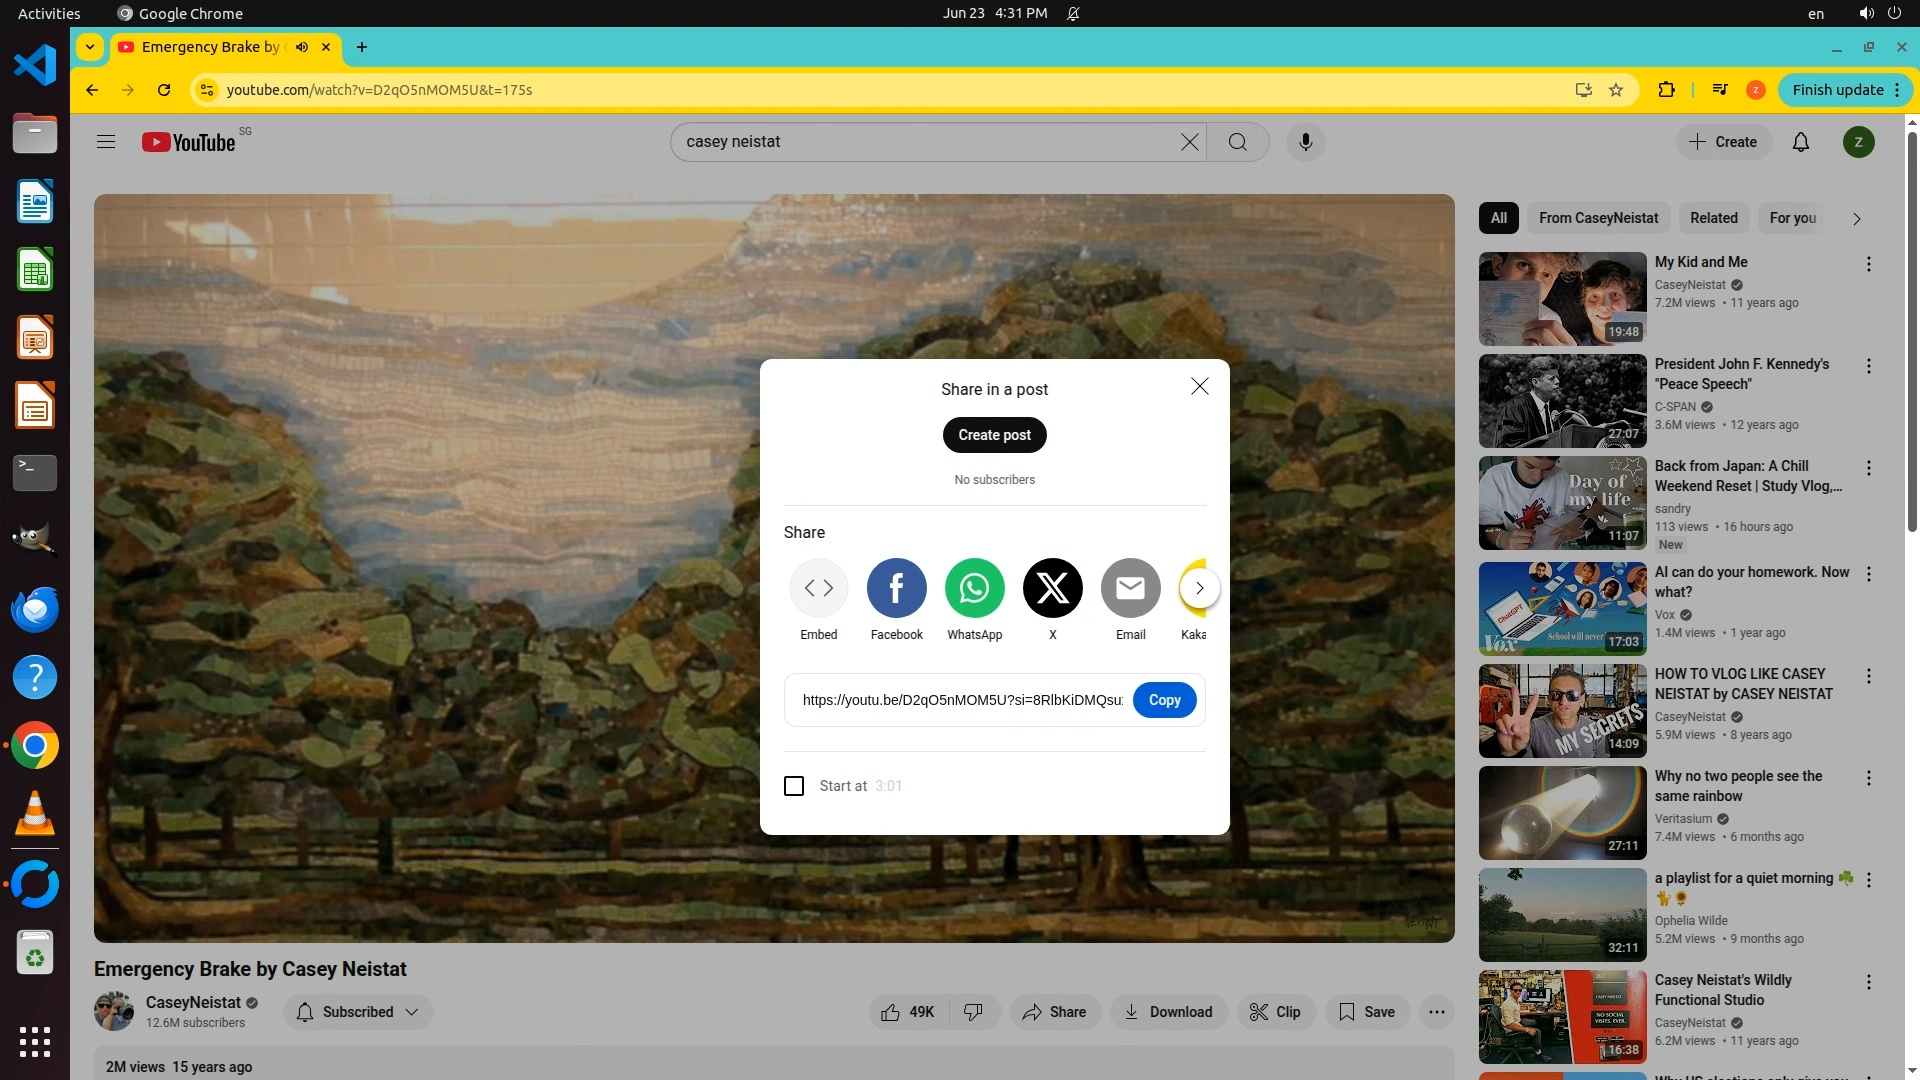Screen dimensions: 1920x1080
Task: Switch to the Related filter chip
Action: (x=1713, y=218)
